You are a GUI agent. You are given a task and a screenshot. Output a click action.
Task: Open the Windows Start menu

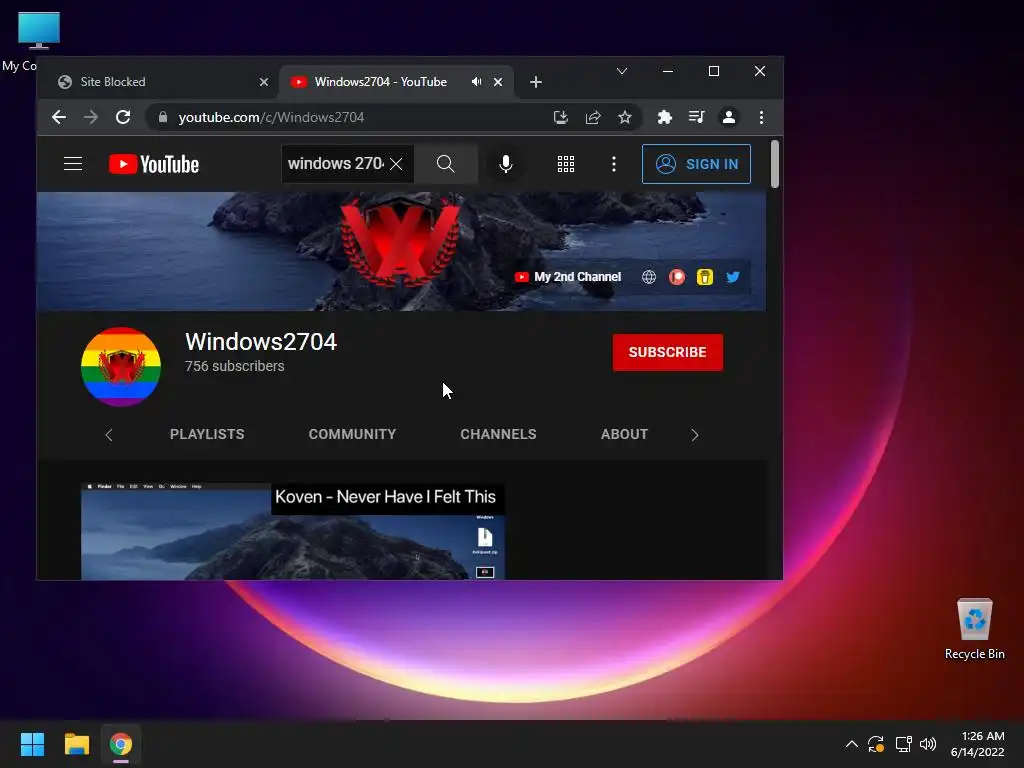click(32, 744)
